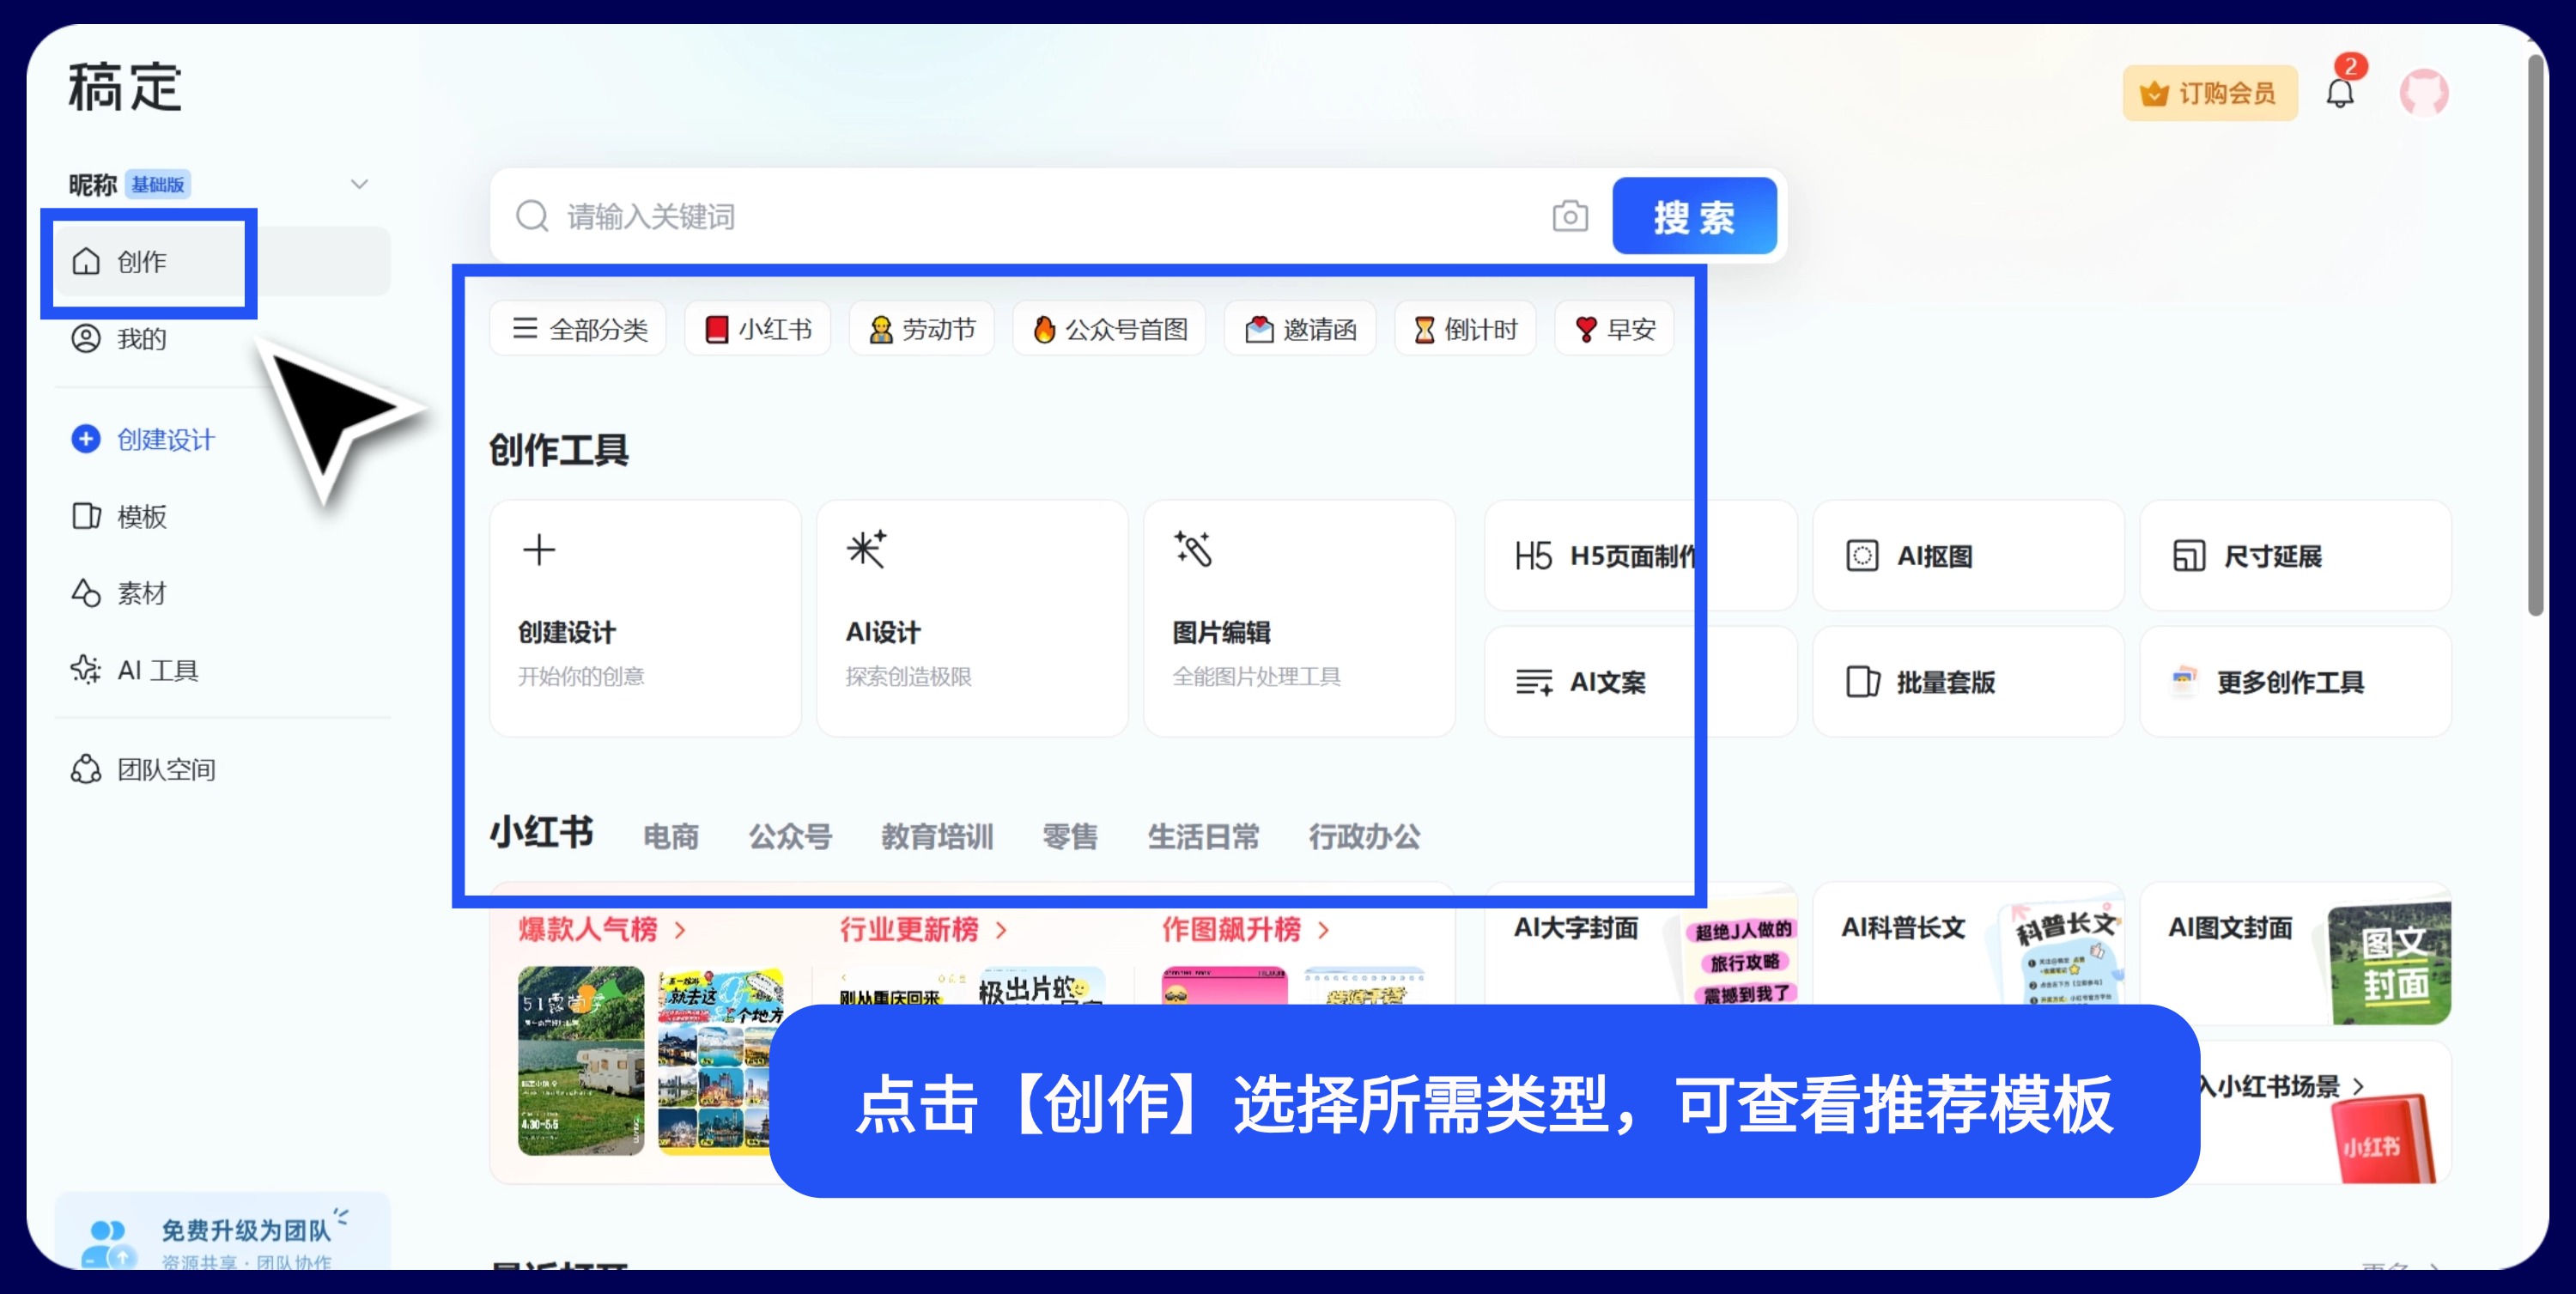
Task: Open the H5页面制作 tool
Action: coord(1641,555)
